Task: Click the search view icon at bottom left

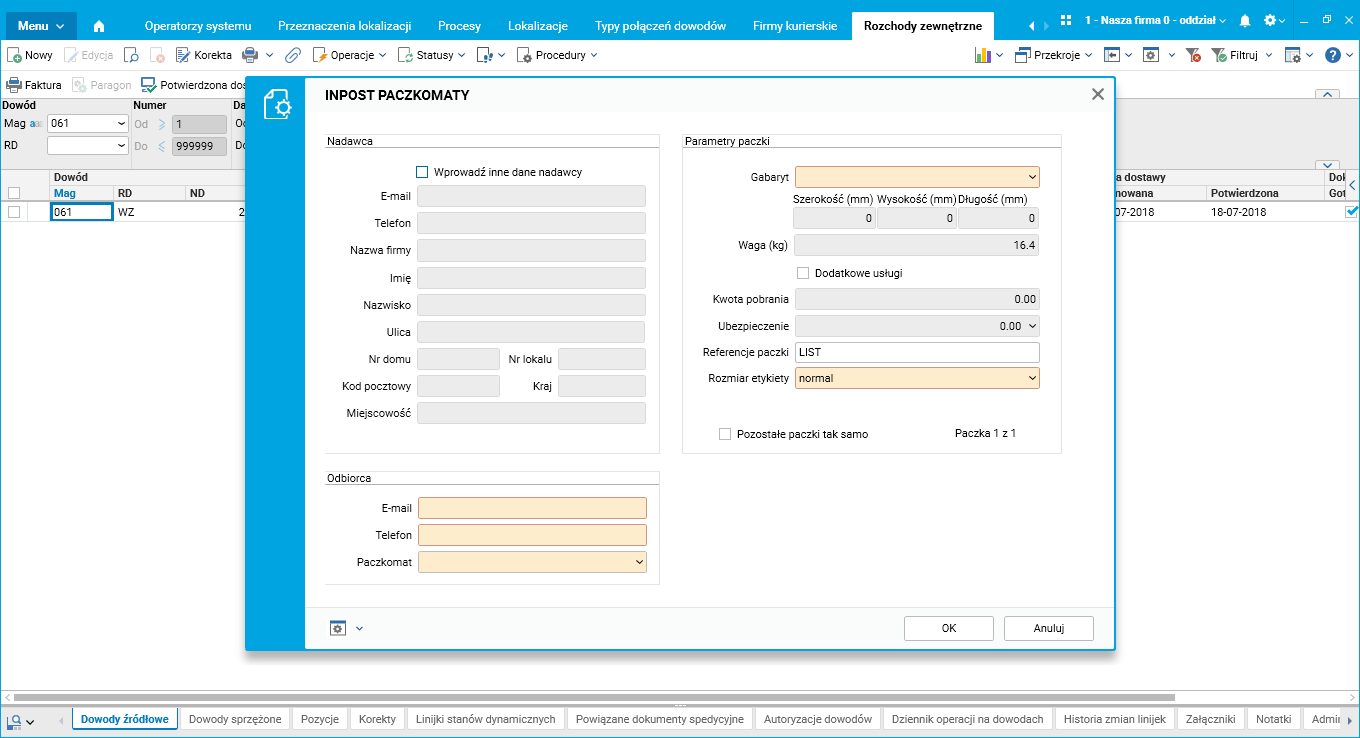Action: 14,720
